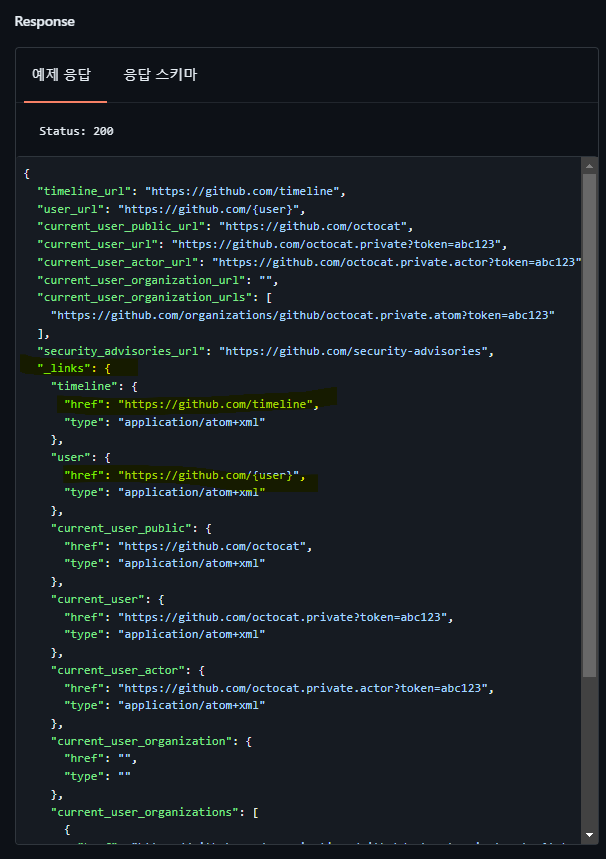Click the code box vertical scrollbar thumb
This screenshot has height=859, width=606.
(589, 426)
